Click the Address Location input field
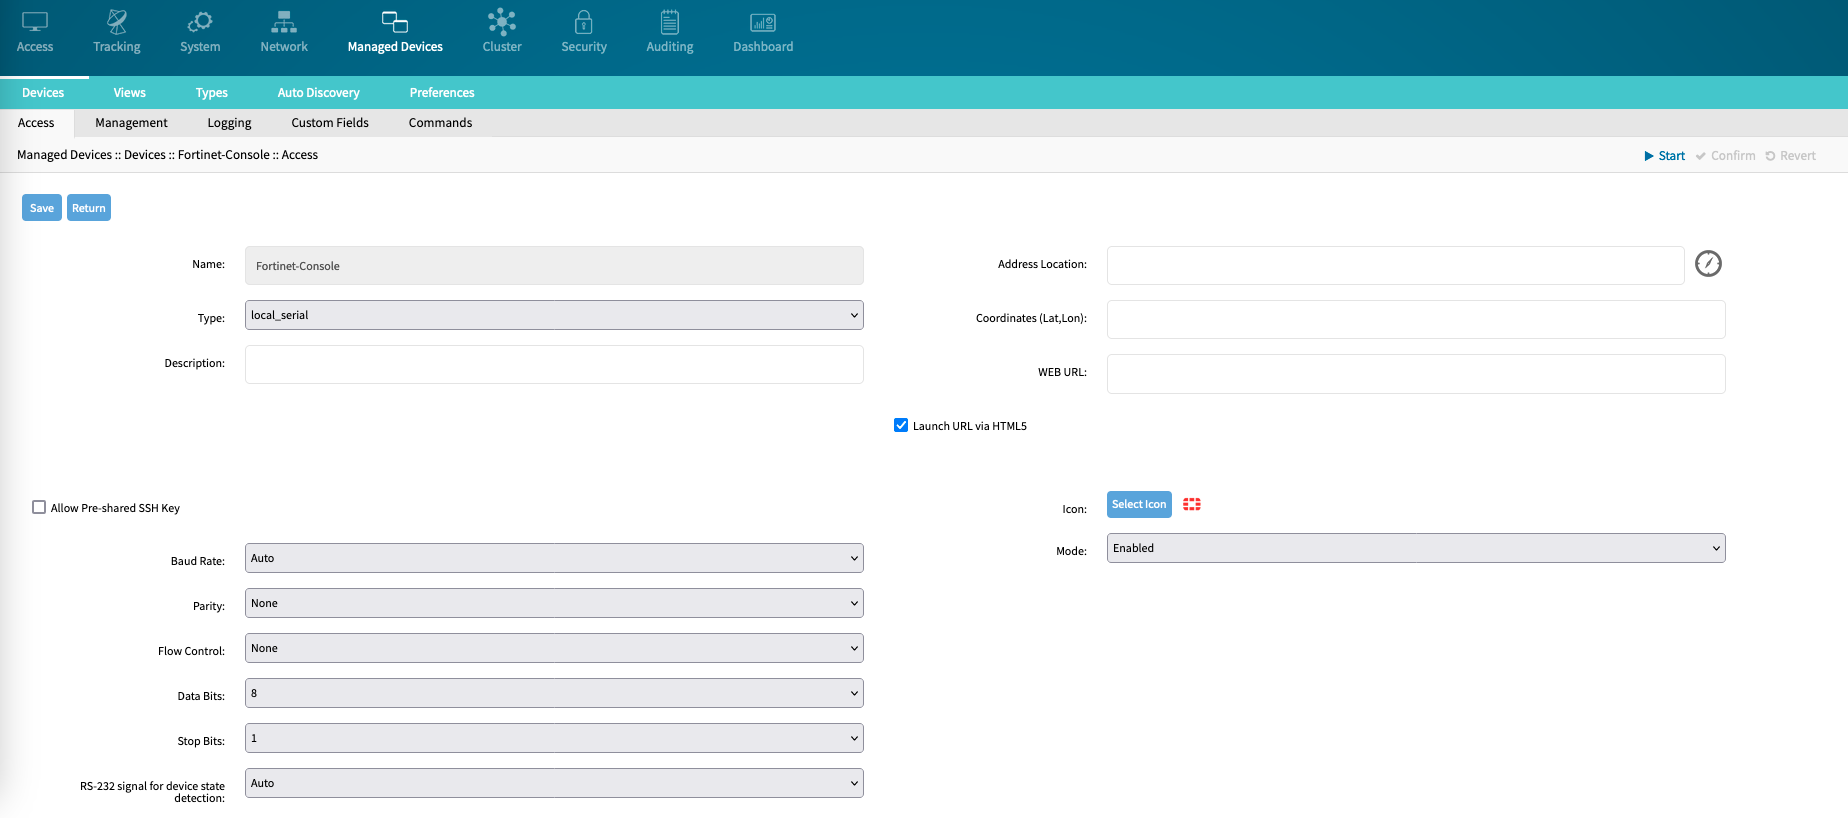 [x=1396, y=265]
